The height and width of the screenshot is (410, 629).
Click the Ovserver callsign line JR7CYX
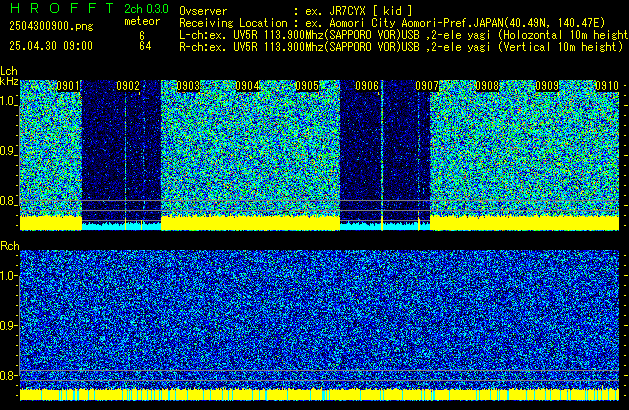point(296,11)
